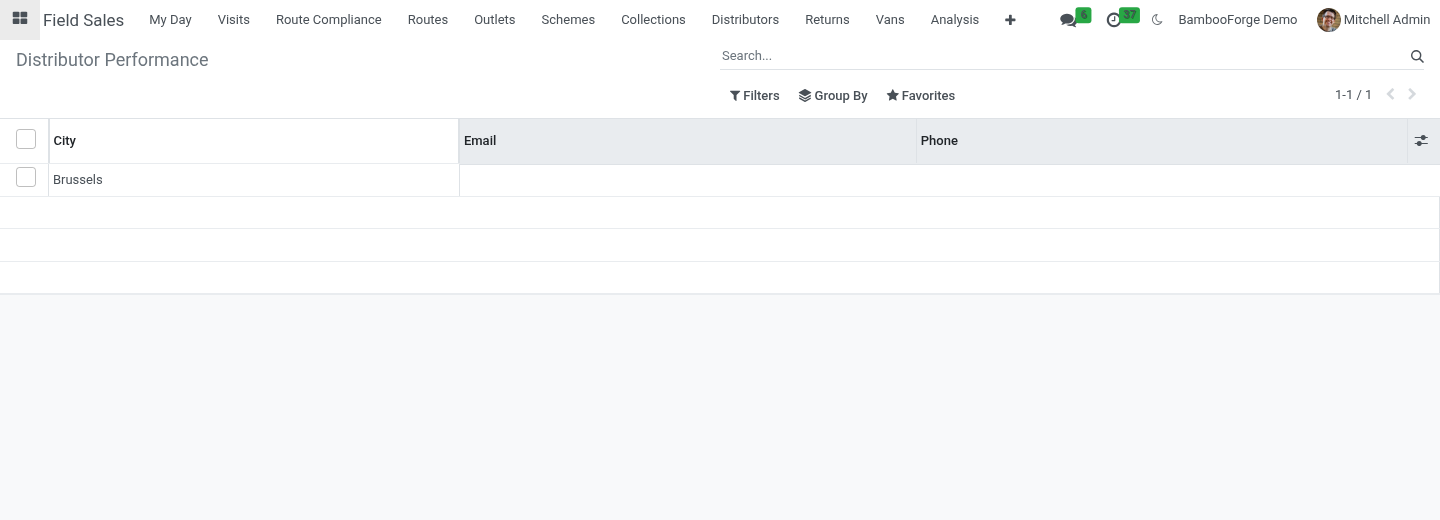Tick the Brussels row checkbox
This screenshot has width=1440, height=520.
click(x=26, y=177)
